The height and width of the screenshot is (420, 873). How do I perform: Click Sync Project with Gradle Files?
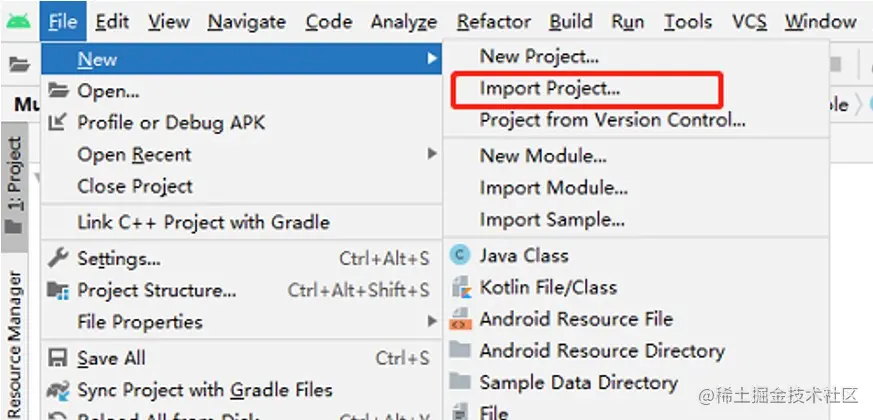[205, 389]
